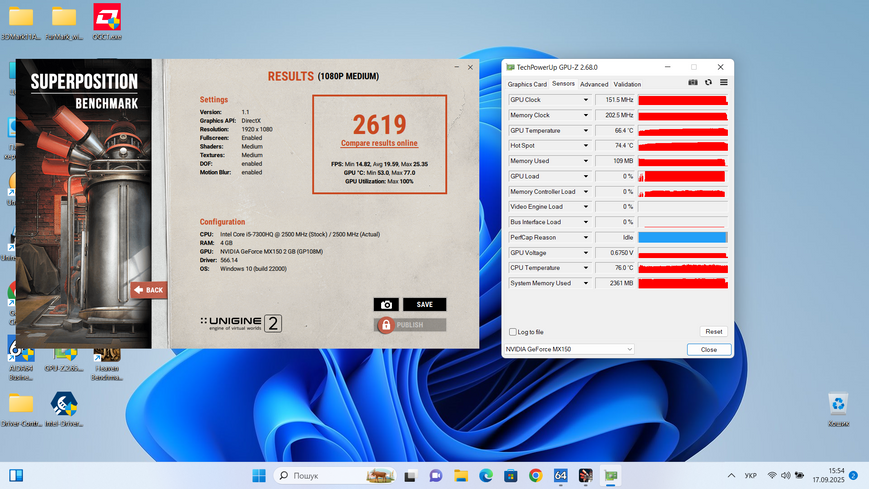869x489 pixels.
Task: Expand the CPU Temperature sensor dropdown
Action: click(586, 268)
